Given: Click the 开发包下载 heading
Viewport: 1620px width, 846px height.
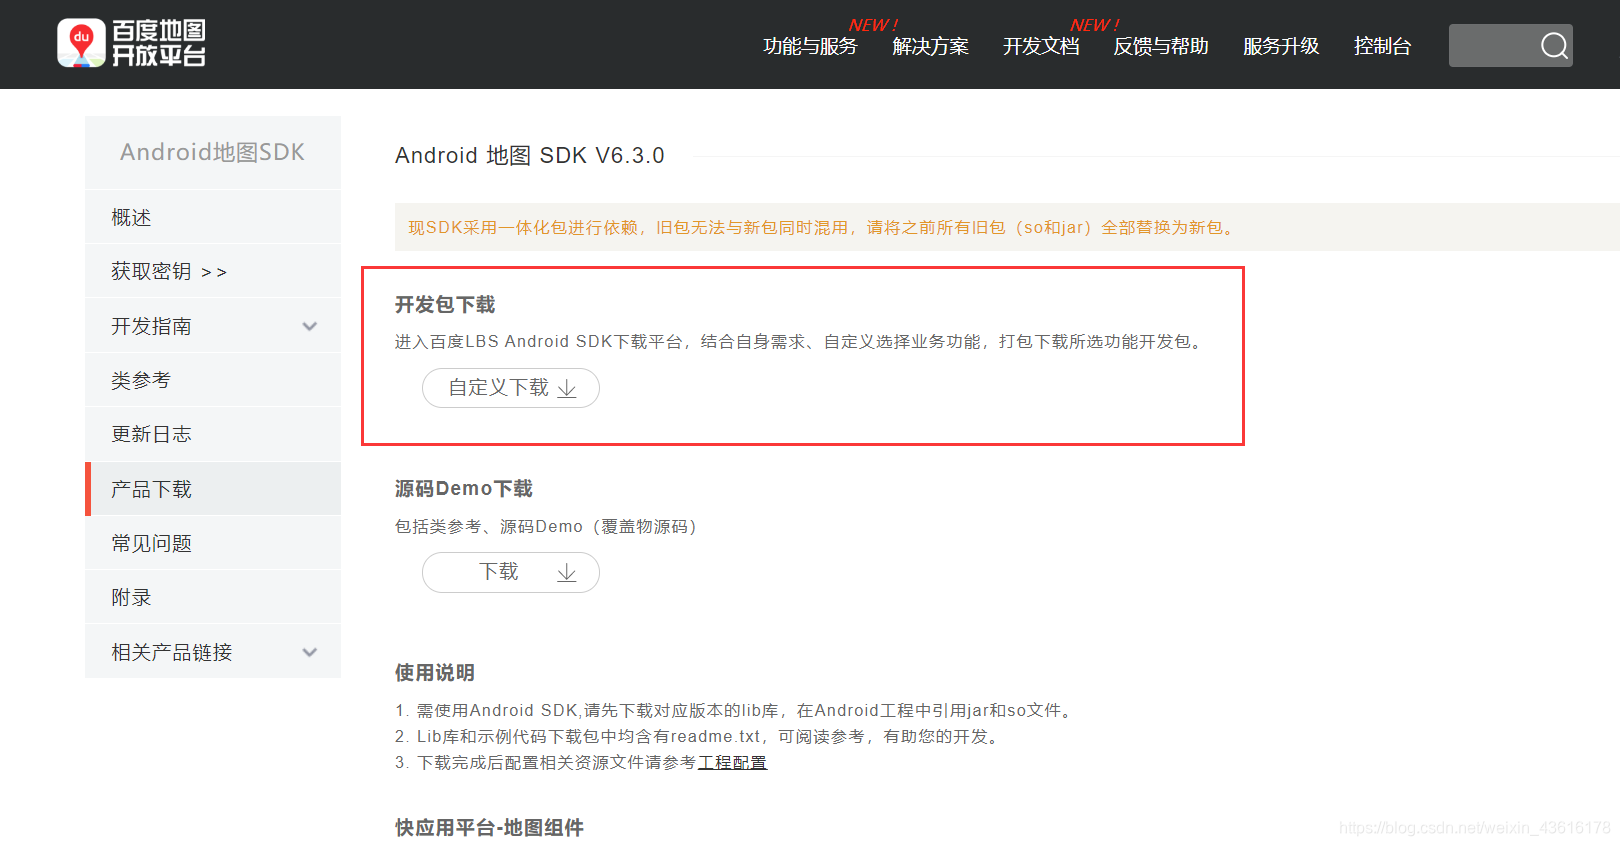Looking at the screenshot, I should point(445,304).
